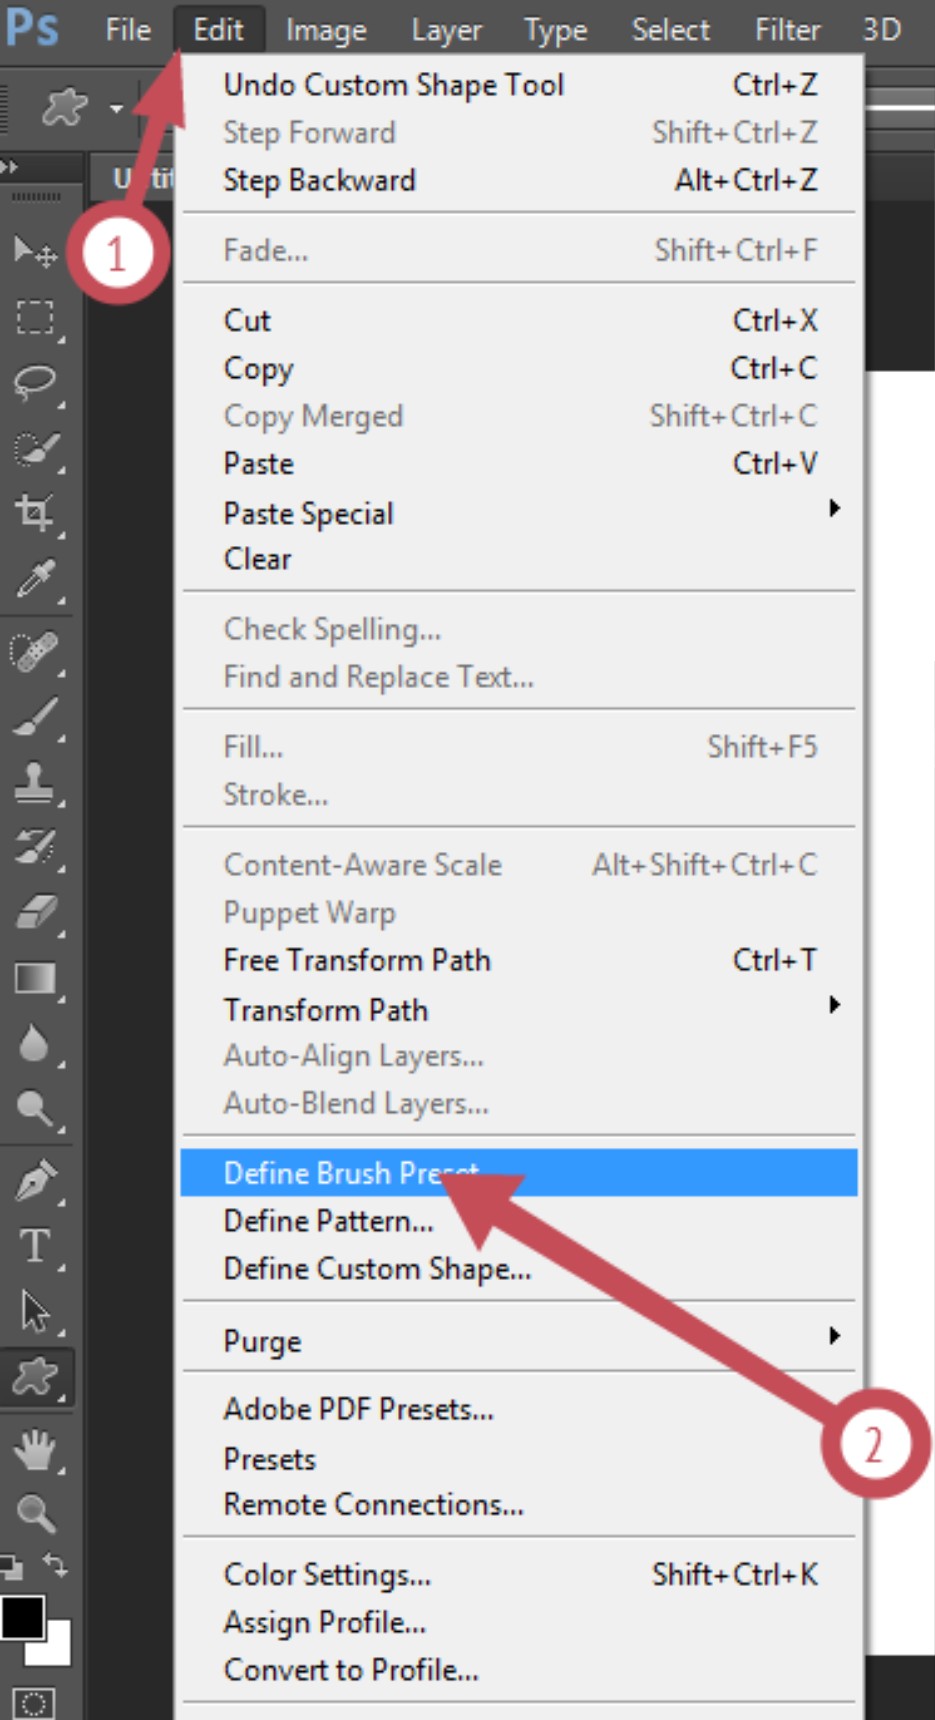Open the custom shape preset picker arrow
The height and width of the screenshot is (1720, 935).
[x=117, y=107]
